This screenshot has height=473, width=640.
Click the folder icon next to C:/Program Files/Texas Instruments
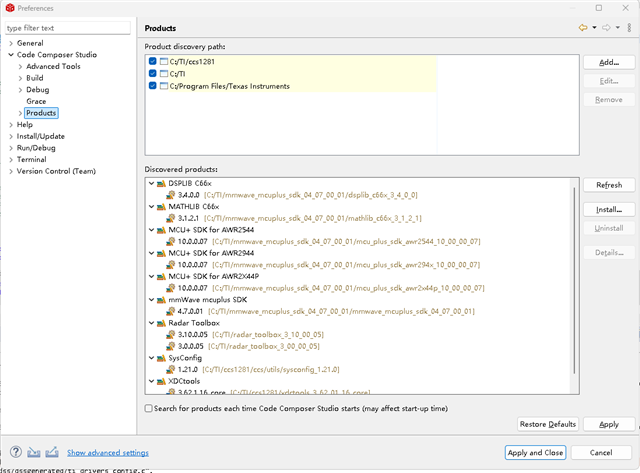[164, 86]
